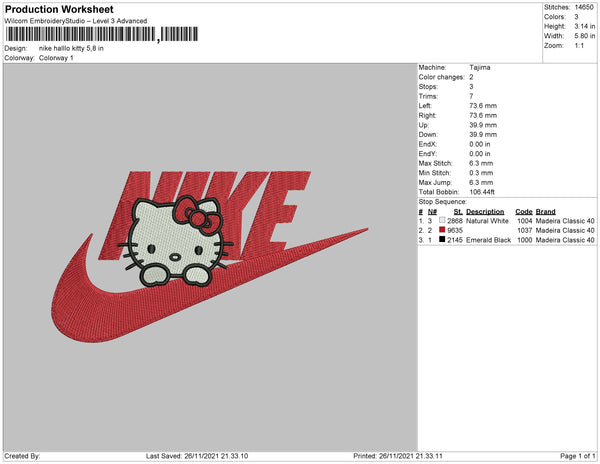Select the Height value "3.14 in"
This screenshot has height=464, width=600.
click(584, 26)
